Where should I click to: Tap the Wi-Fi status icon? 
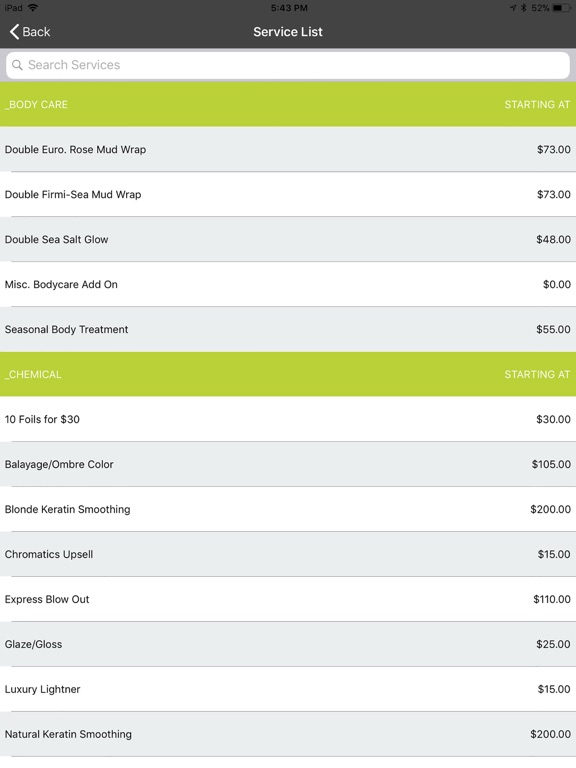coord(33,7)
